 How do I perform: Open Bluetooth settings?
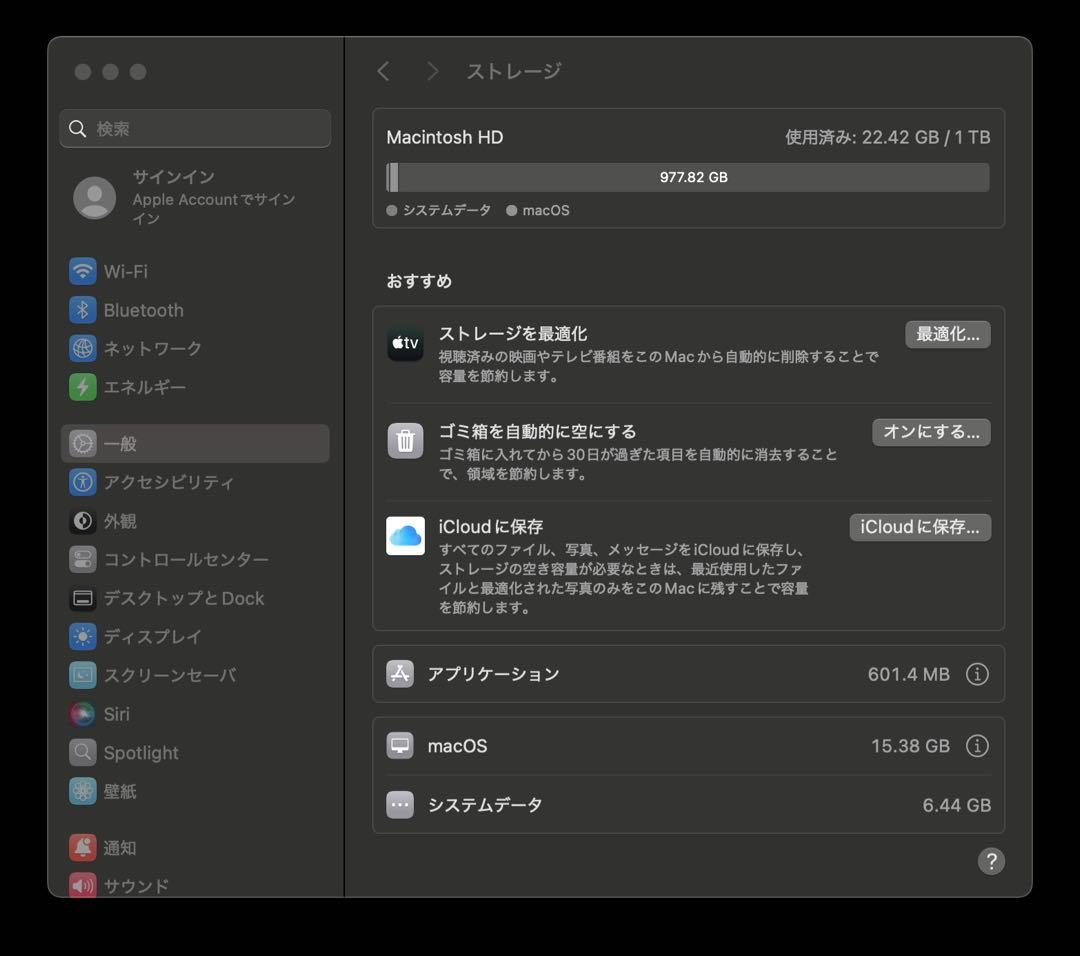(x=143, y=310)
